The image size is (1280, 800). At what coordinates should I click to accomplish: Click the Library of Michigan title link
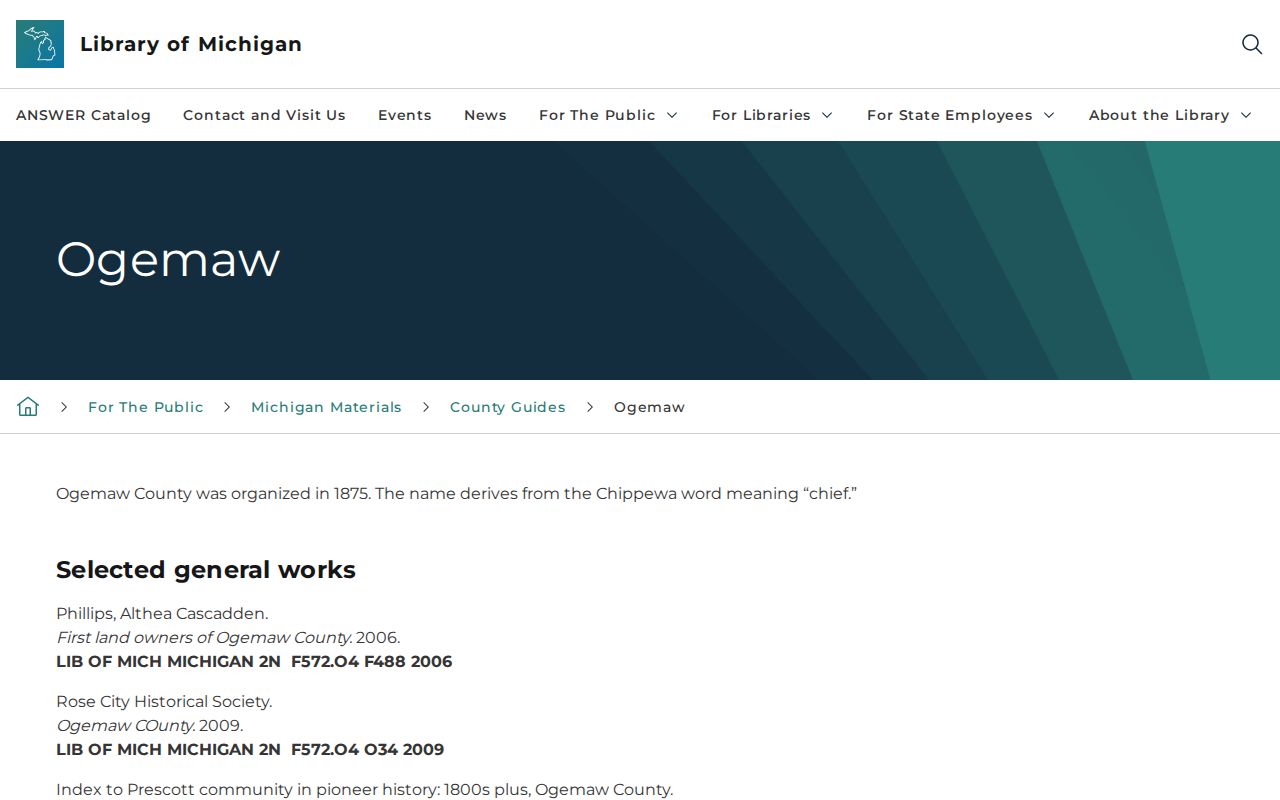pos(191,44)
